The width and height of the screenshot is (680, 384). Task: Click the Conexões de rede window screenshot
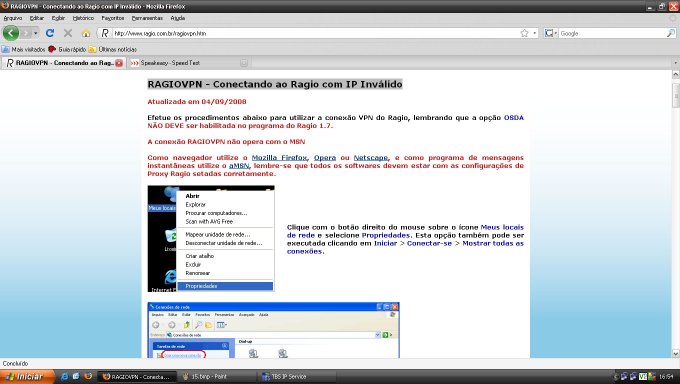pyautogui.click(x=274, y=330)
